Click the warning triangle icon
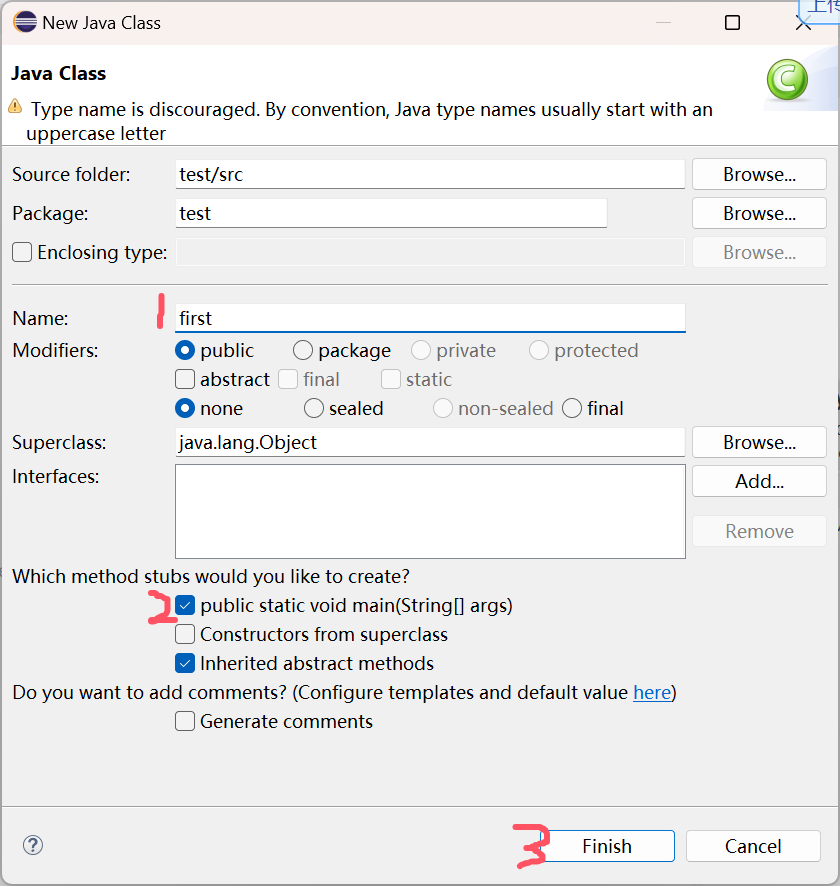840x886 pixels. pos(15,106)
